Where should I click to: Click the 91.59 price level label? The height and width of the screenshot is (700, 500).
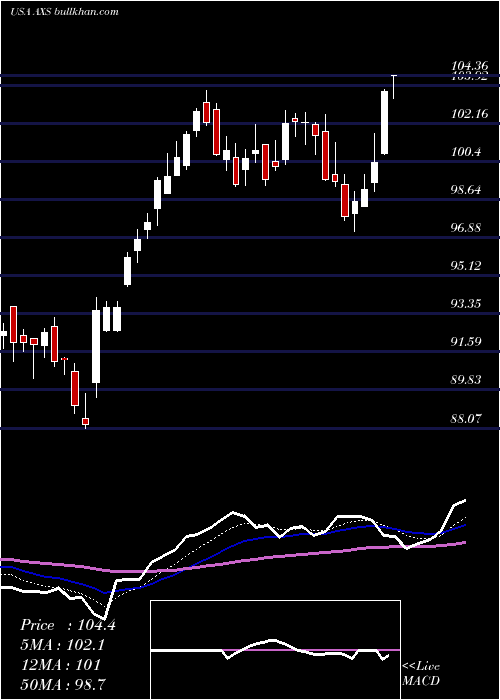tap(467, 342)
